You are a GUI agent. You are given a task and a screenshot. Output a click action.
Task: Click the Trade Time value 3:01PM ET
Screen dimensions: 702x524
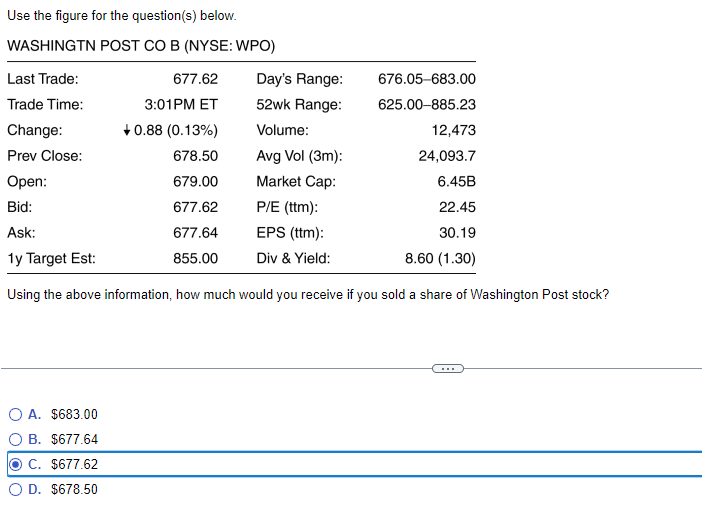pyautogui.click(x=181, y=104)
